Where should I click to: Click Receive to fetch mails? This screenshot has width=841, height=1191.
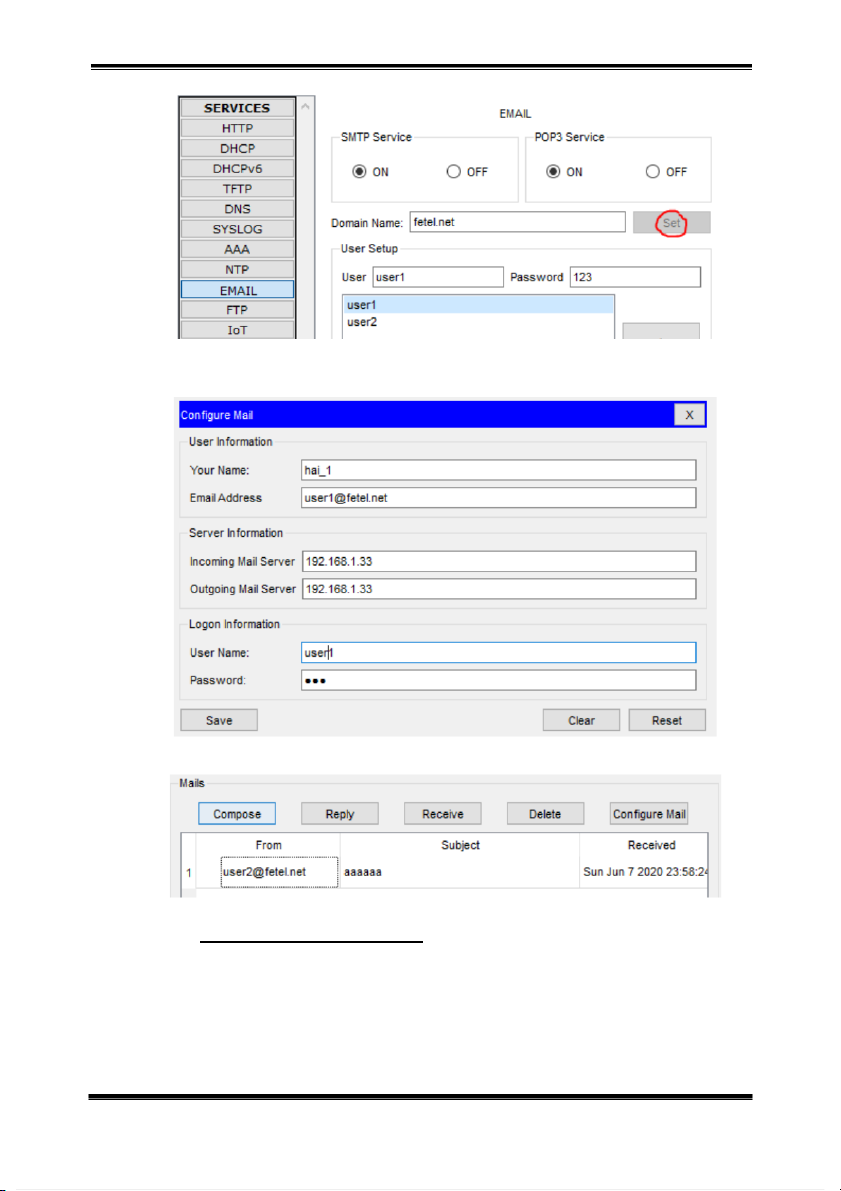(443, 813)
